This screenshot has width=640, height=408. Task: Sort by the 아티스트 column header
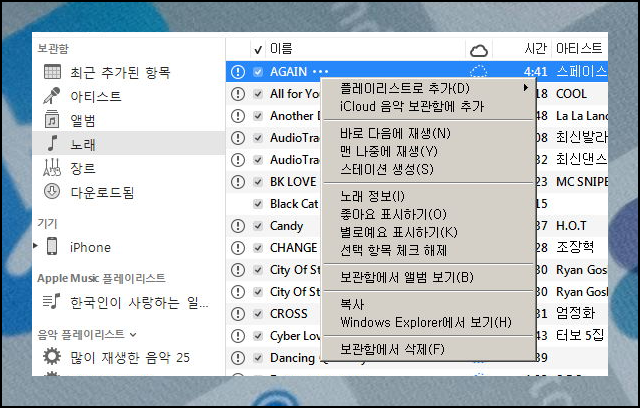pos(579,49)
